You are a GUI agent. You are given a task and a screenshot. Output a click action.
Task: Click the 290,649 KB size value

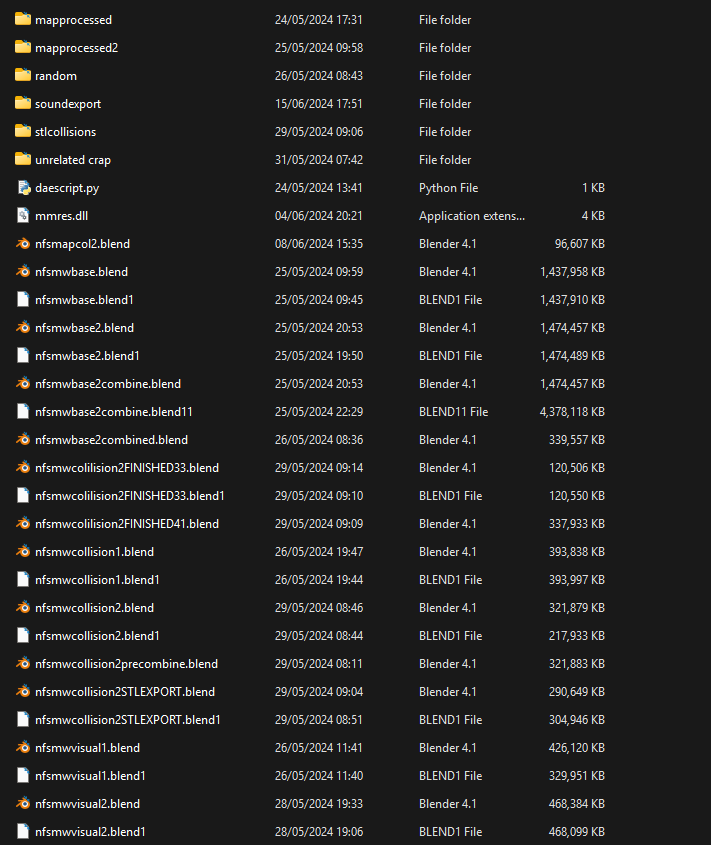coord(577,692)
